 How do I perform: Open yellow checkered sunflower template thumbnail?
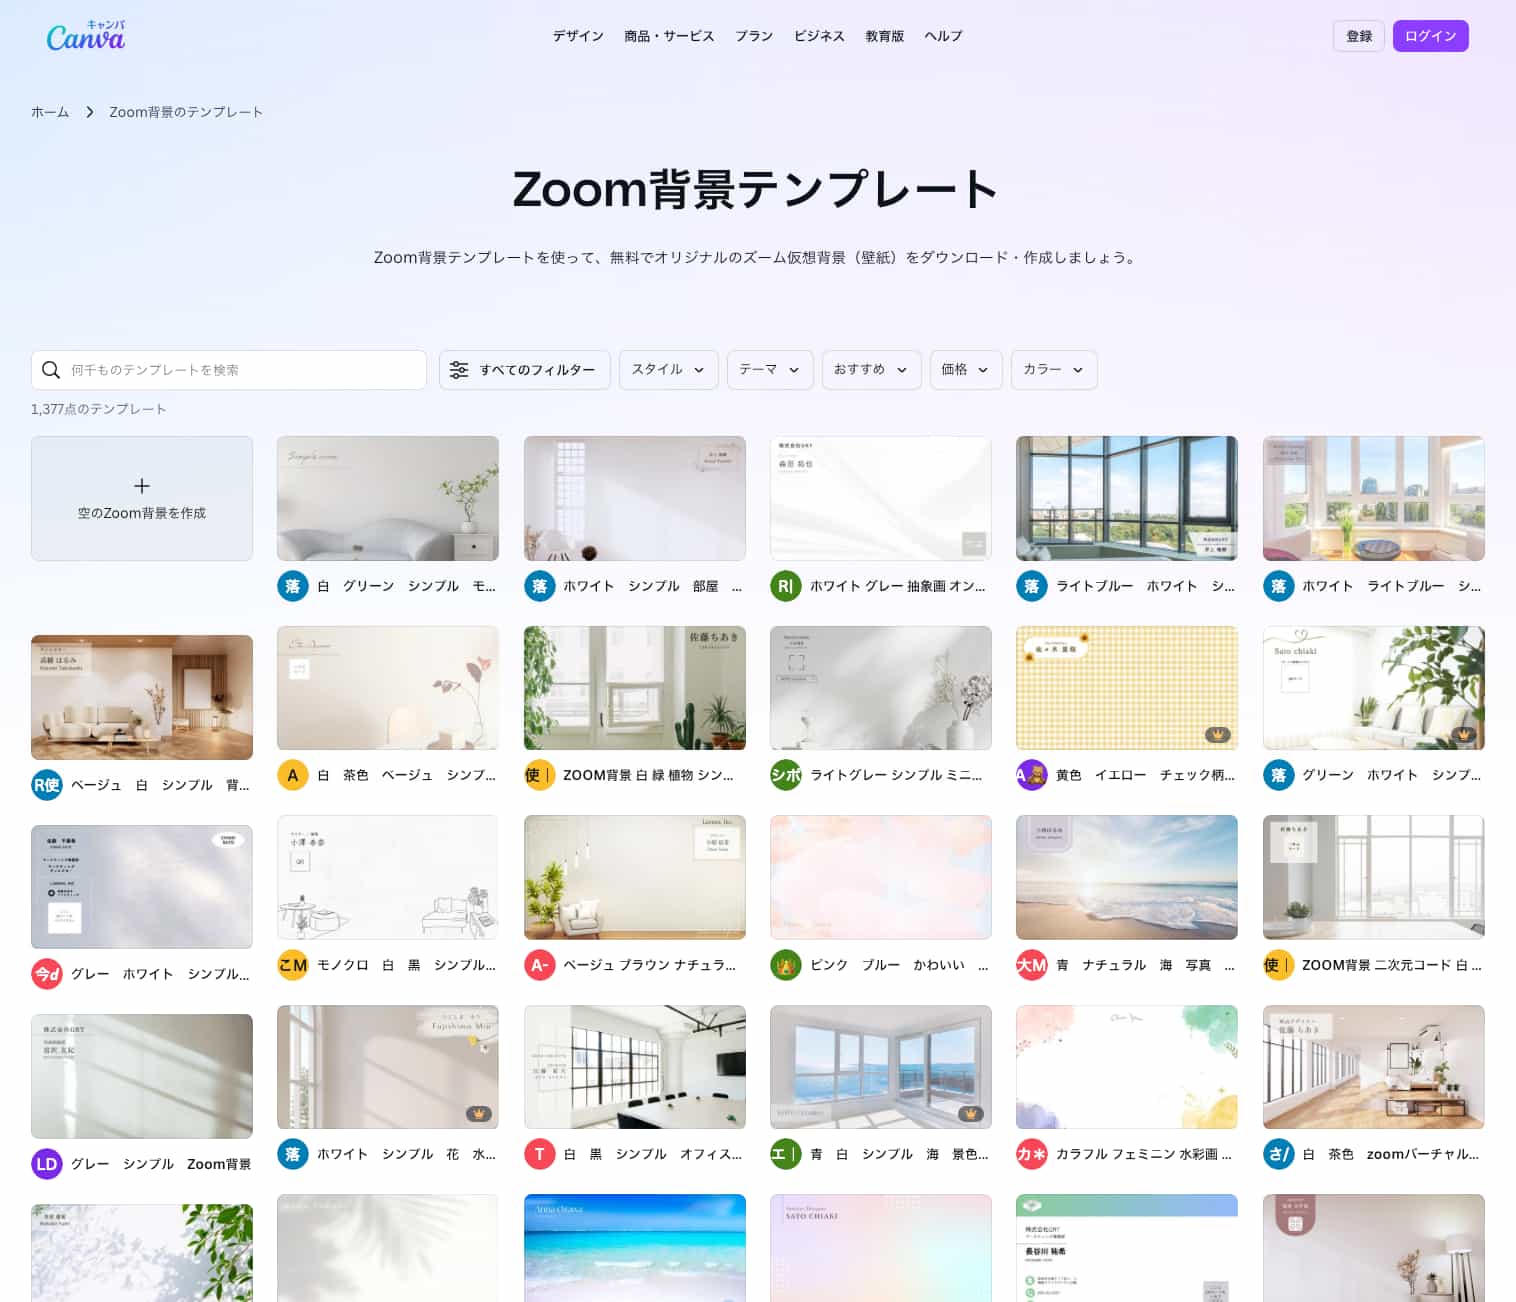(1127, 688)
